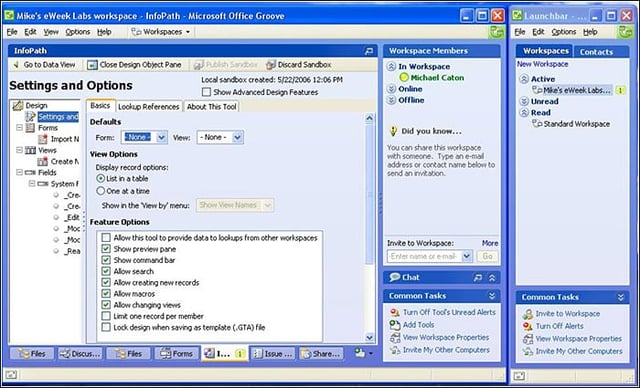640x388 pixels.
Task: Collapse the Forms node in design tree
Action: pyautogui.click(x=19, y=128)
